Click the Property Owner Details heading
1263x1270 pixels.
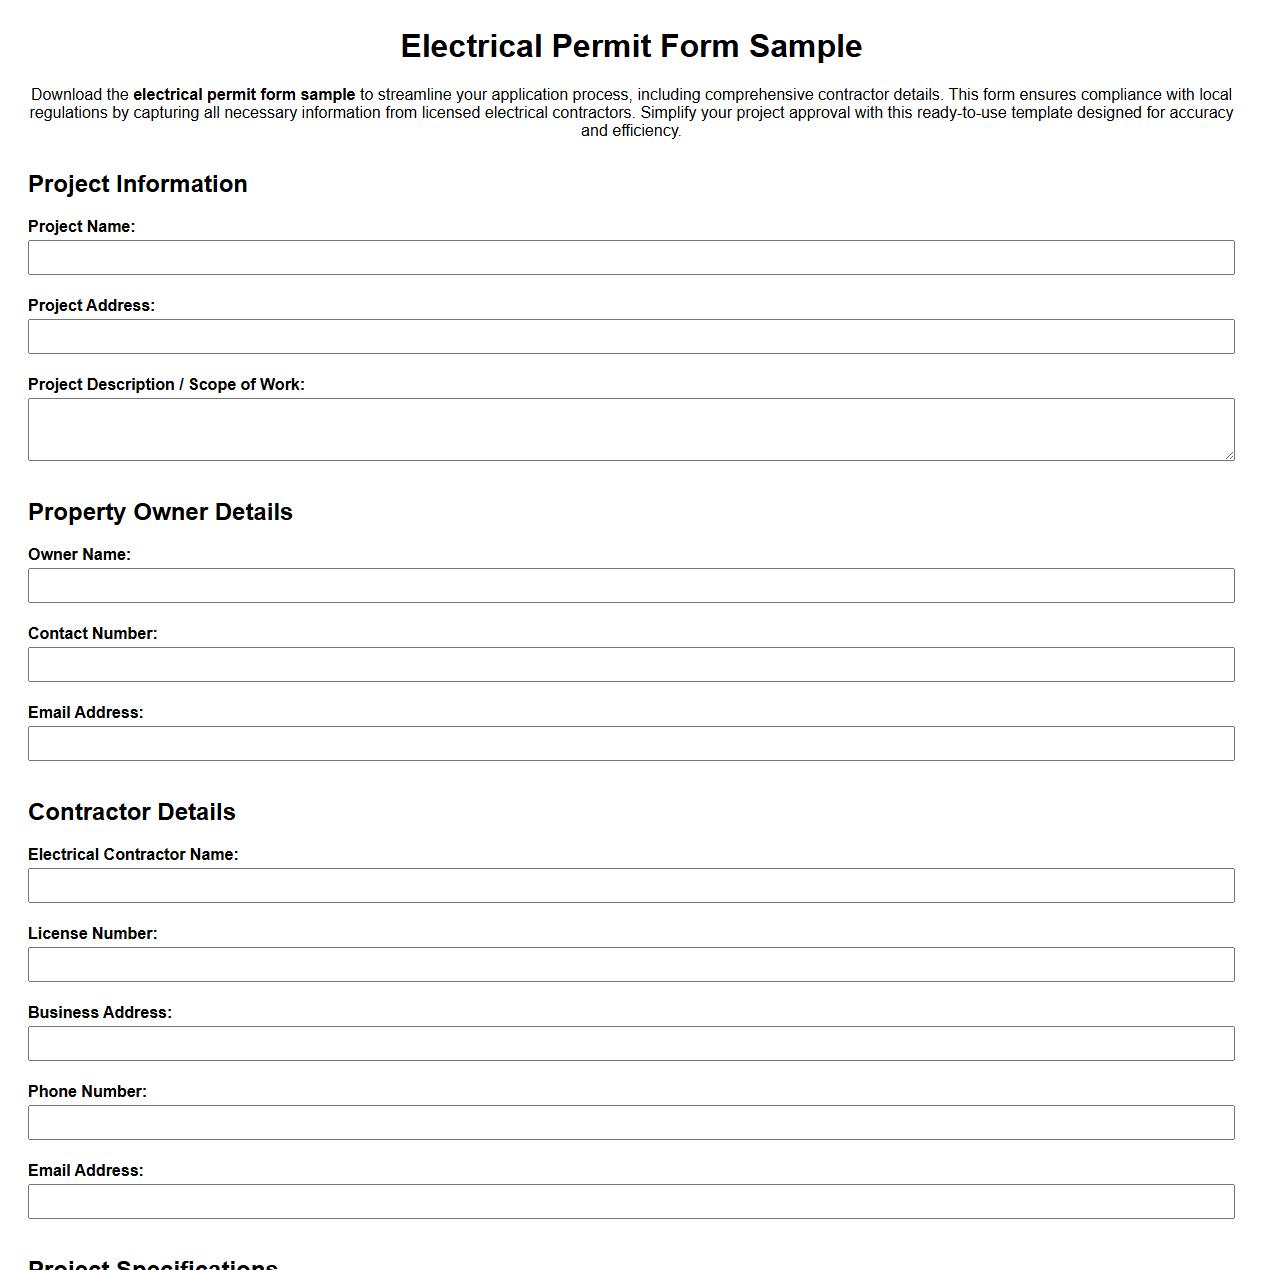(161, 511)
